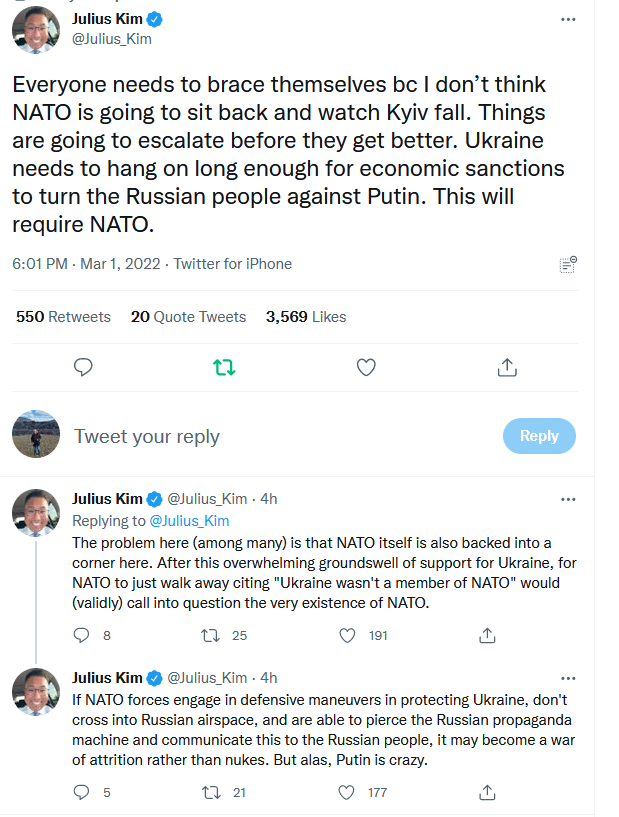Click the reply icon under main tweet
Image resolution: width=619 pixels, height=817 pixels.
[84, 368]
